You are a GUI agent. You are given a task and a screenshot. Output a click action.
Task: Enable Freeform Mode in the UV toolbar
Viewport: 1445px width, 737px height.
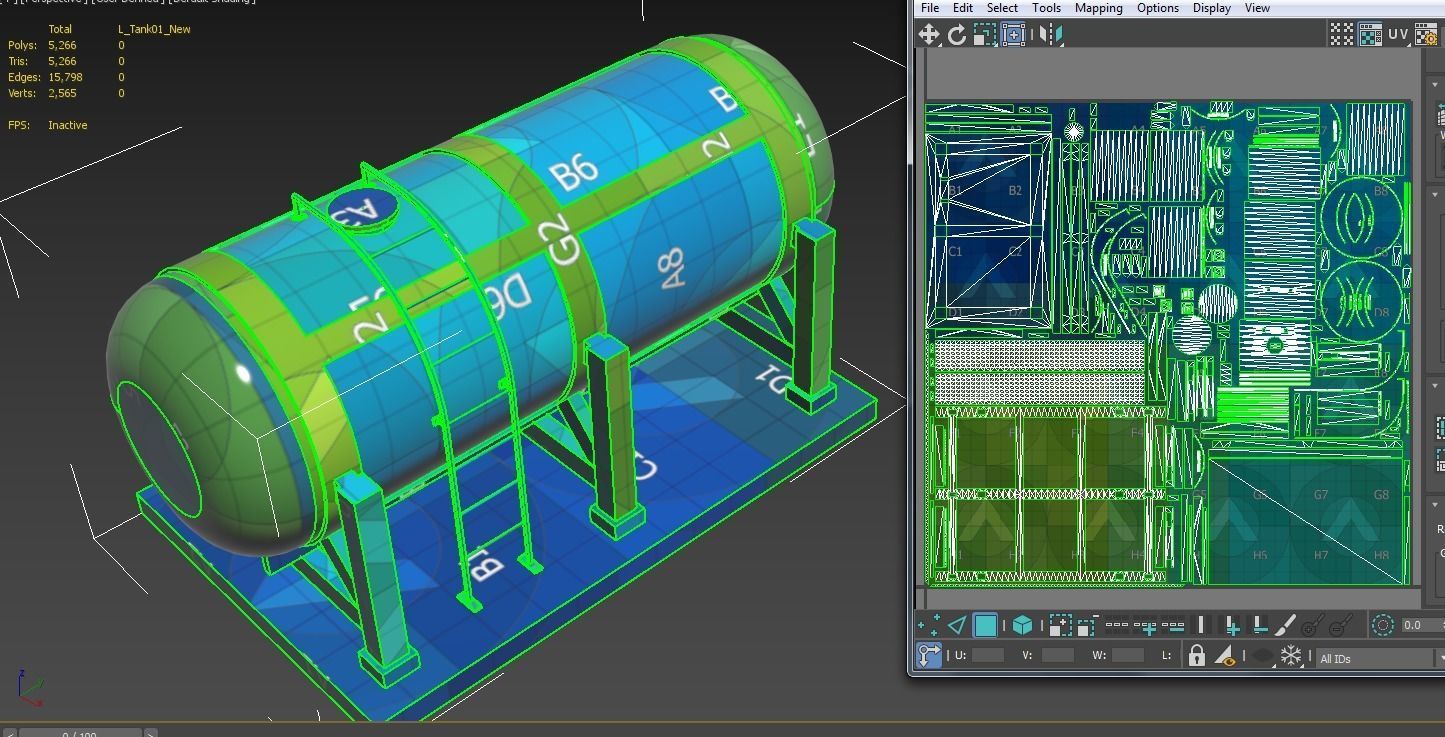[x=1014, y=33]
